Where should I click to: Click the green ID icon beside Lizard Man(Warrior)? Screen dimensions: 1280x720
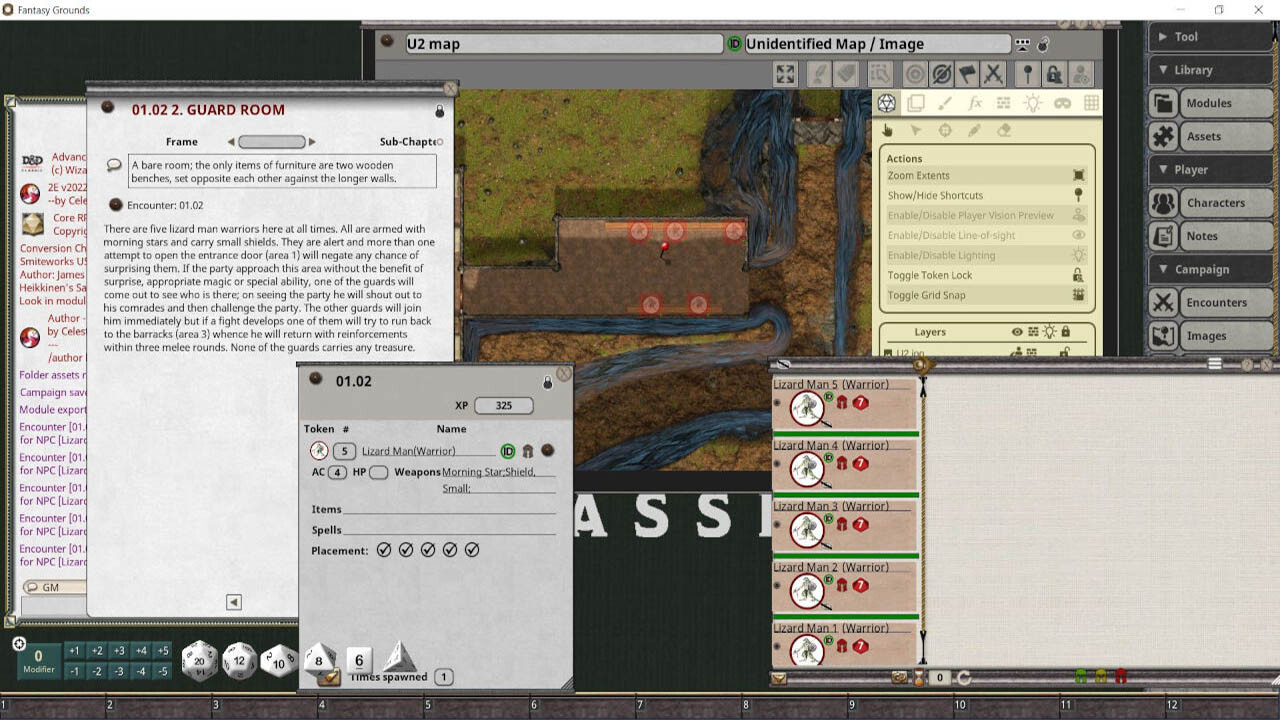point(508,451)
